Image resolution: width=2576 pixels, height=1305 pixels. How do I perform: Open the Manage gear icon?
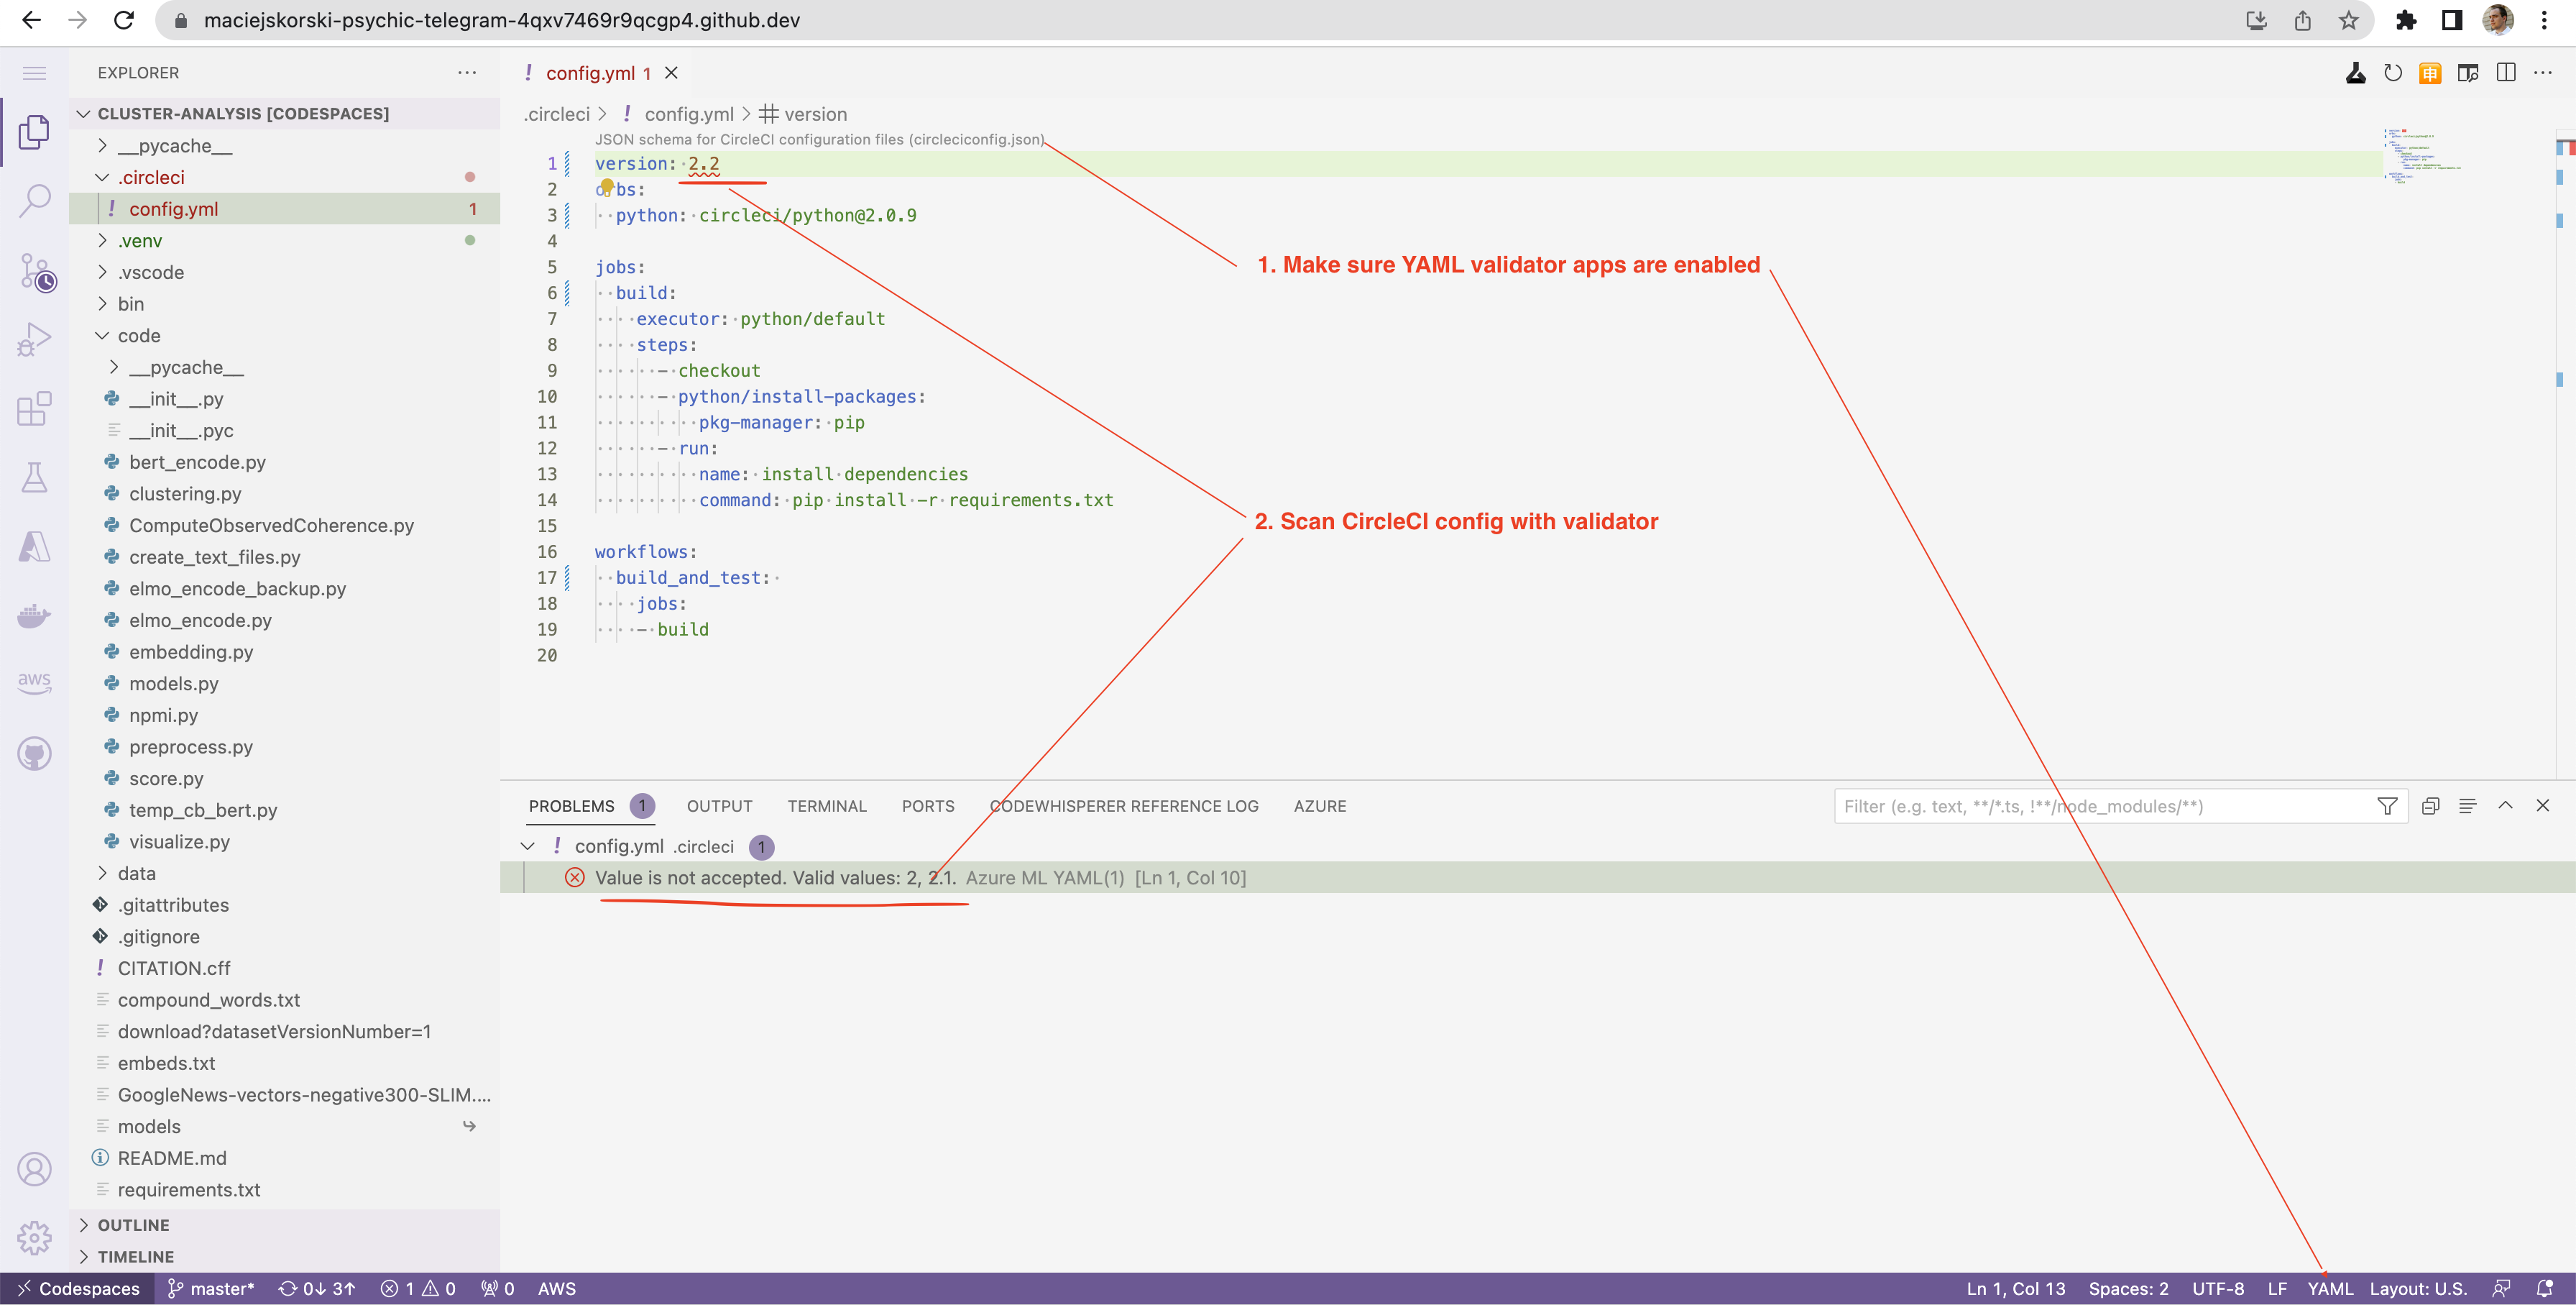pyautogui.click(x=34, y=1237)
